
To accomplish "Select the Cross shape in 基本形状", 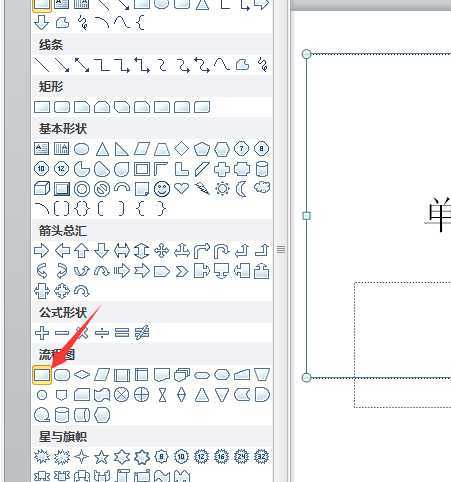I will (x=222, y=169).
